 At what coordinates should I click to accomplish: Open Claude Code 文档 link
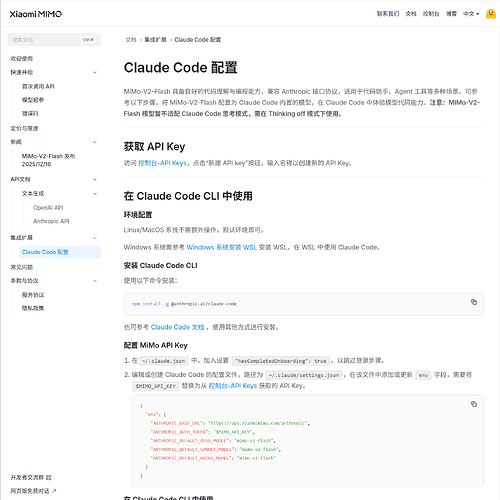click(x=177, y=327)
